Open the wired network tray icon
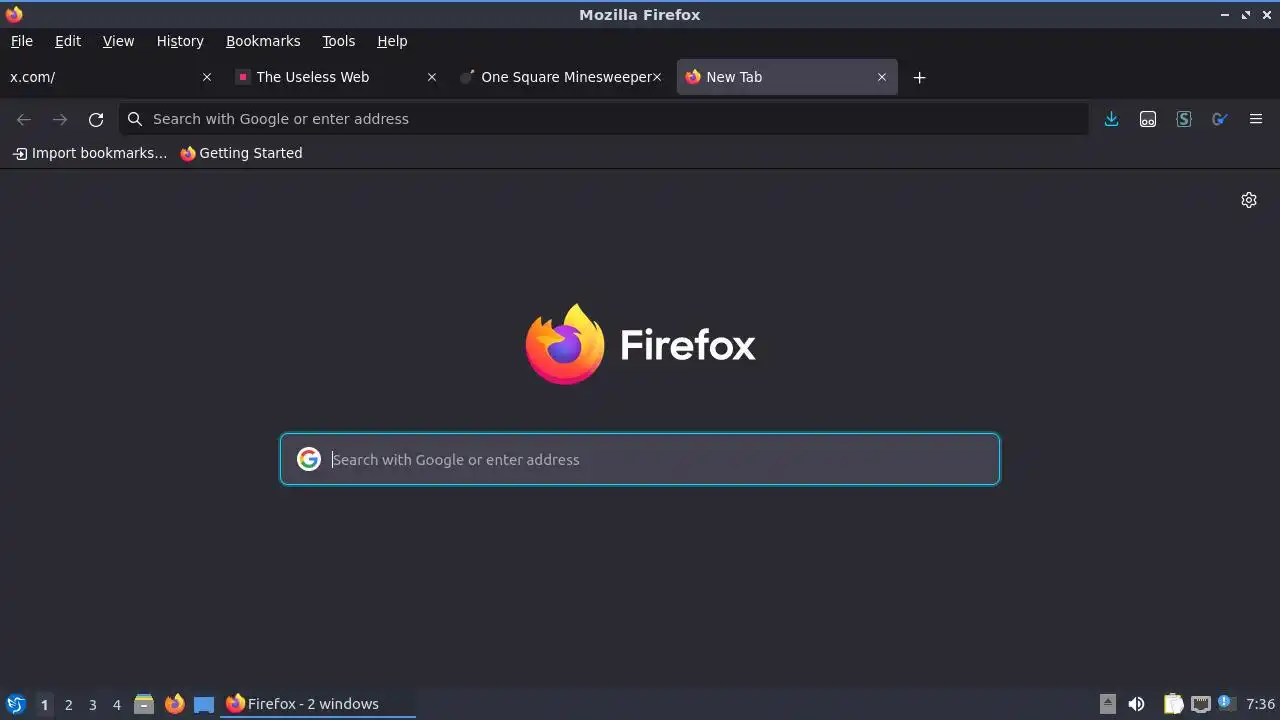 1201,704
